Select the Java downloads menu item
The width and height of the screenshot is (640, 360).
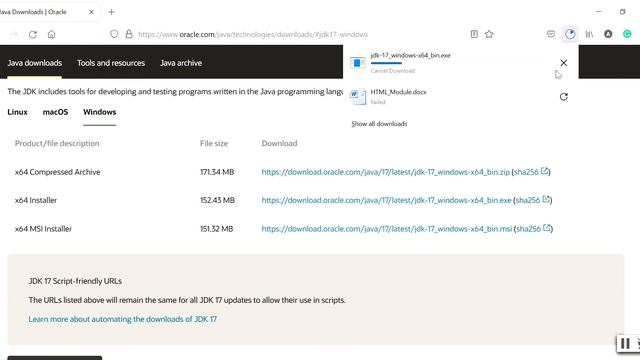(x=35, y=63)
